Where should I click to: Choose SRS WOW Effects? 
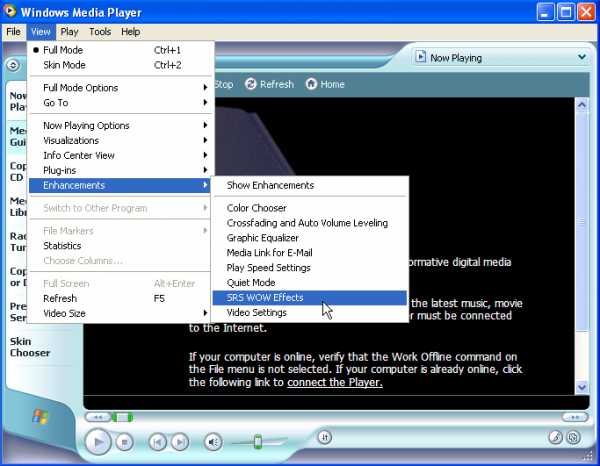[310, 298]
